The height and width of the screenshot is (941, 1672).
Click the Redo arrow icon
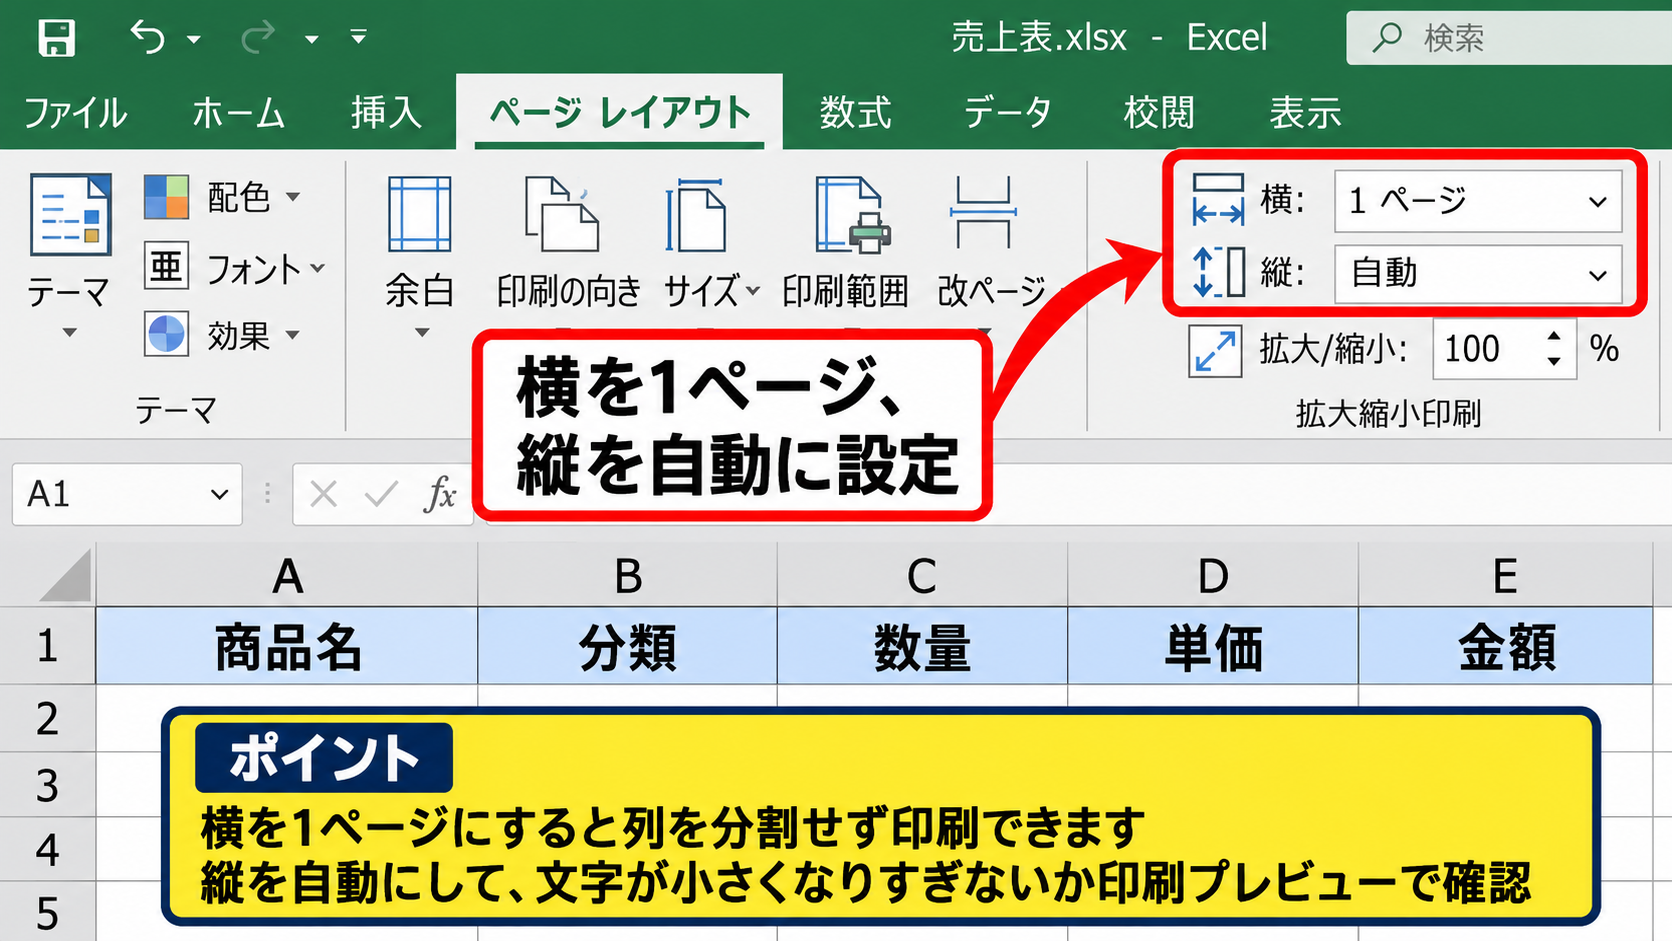(x=258, y=38)
